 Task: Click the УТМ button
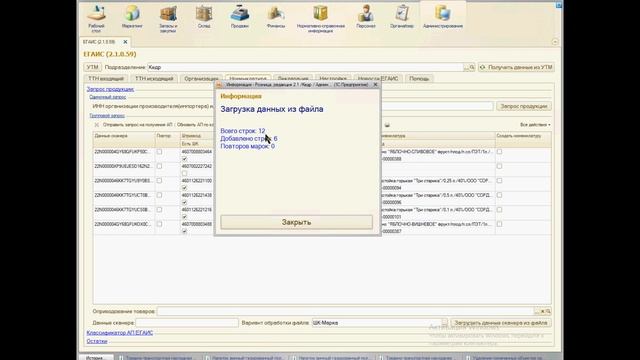coord(93,67)
